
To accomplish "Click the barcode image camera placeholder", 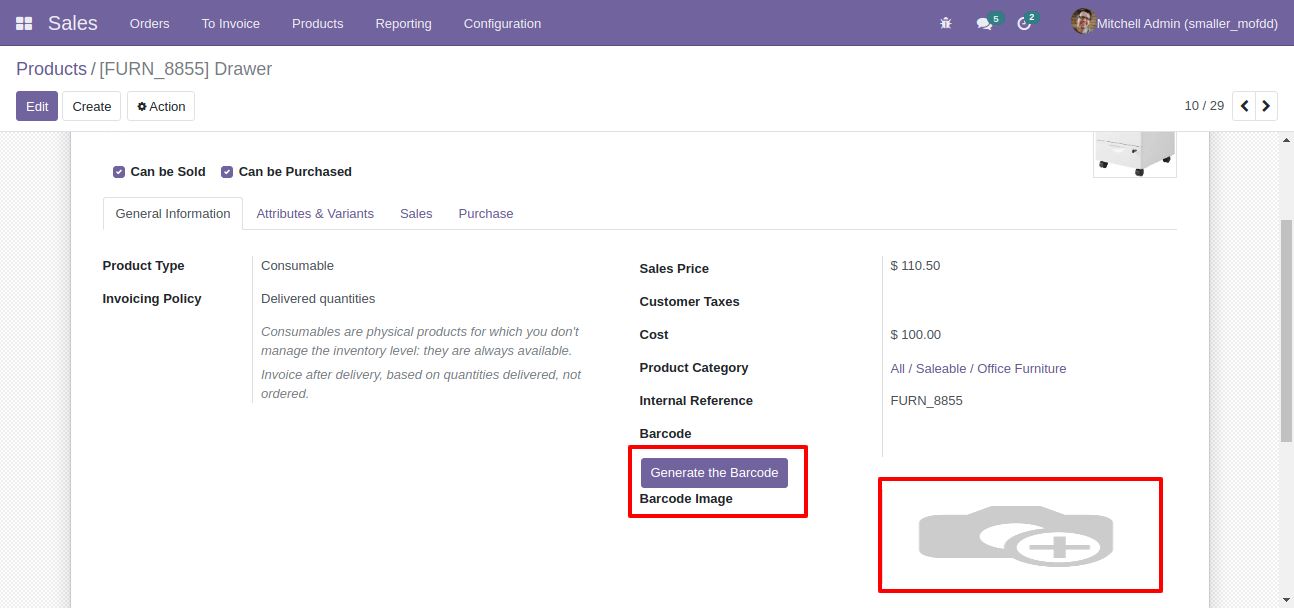I will [x=1015, y=535].
